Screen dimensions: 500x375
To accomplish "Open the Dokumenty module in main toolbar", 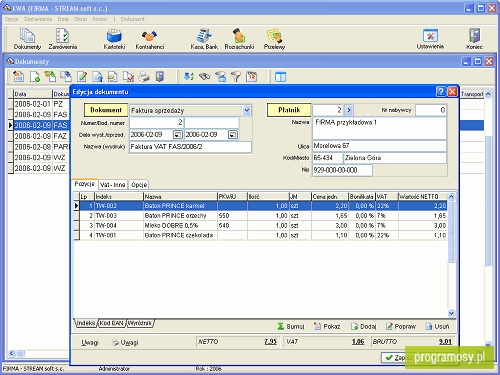I will point(27,39).
